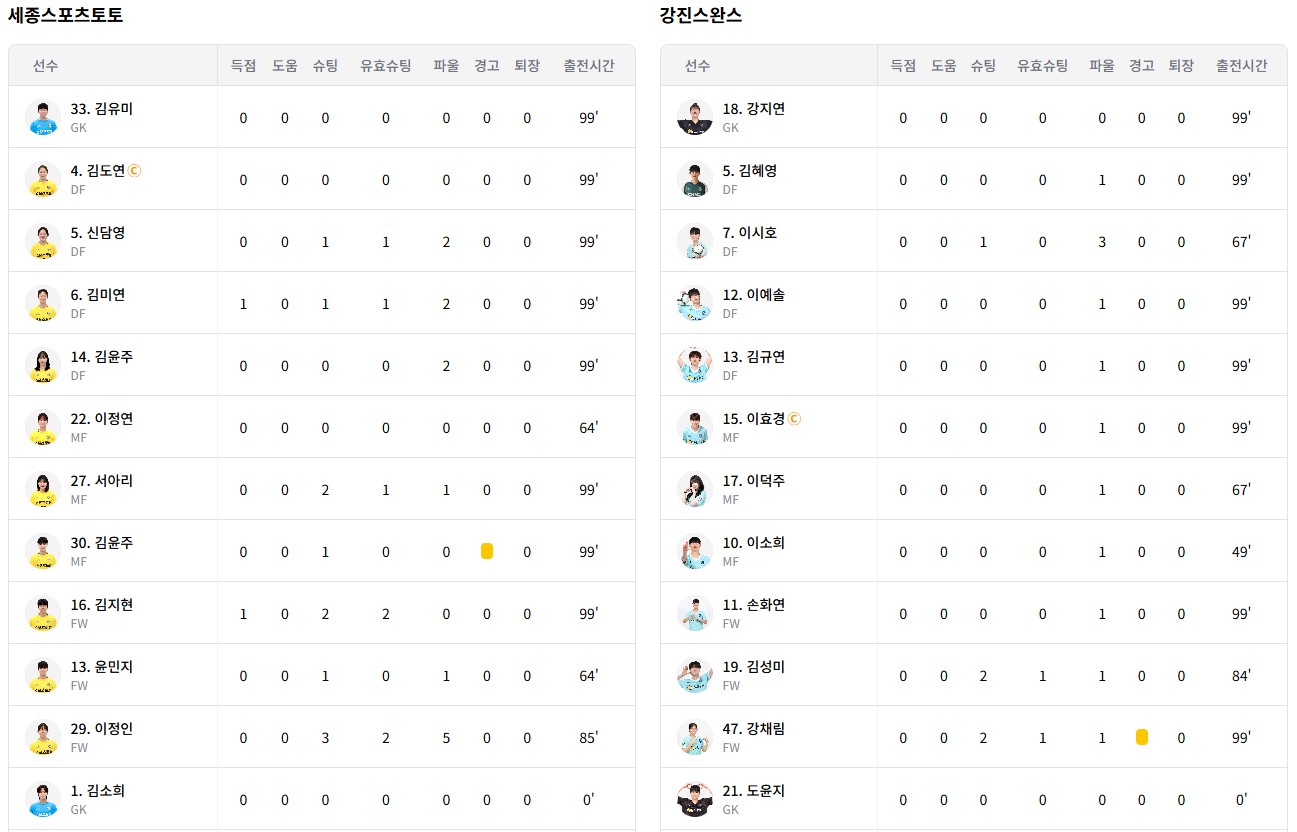Open the player photo of 29. 이정인
The image size is (1297, 832).
[x=43, y=738]
